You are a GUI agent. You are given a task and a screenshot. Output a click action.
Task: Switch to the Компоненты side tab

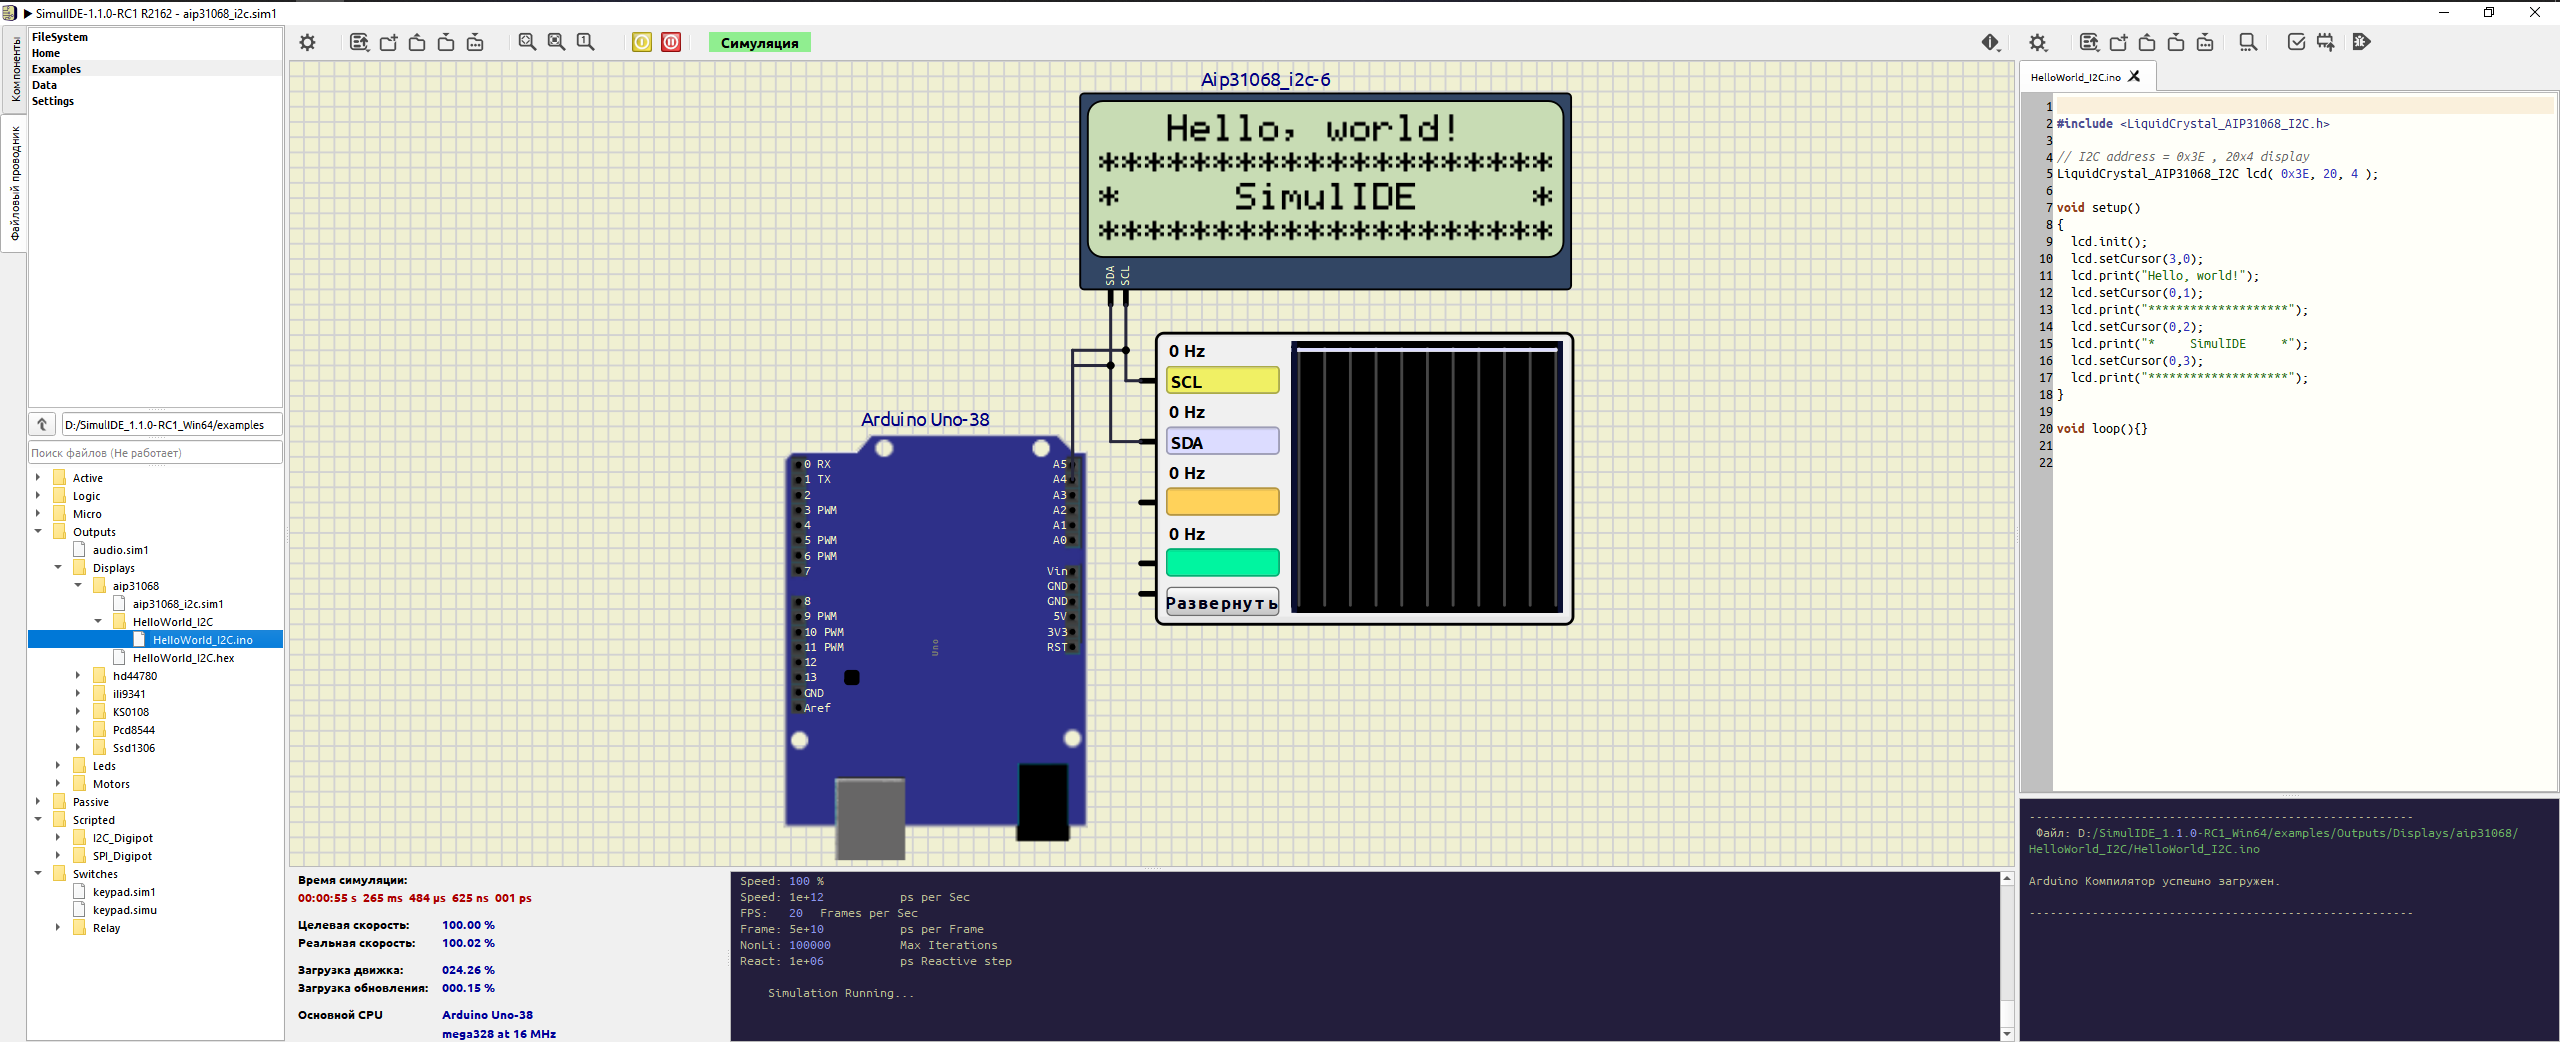point(14,70)
